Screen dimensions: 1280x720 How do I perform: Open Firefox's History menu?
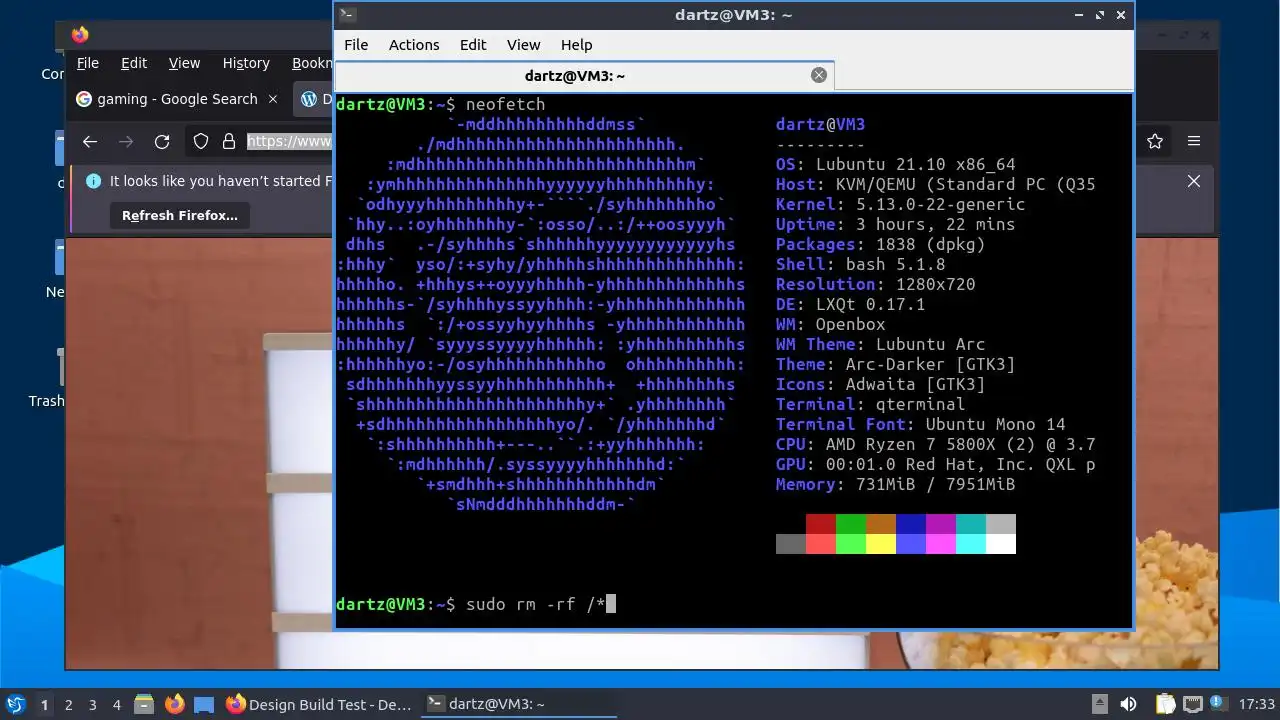246,63
